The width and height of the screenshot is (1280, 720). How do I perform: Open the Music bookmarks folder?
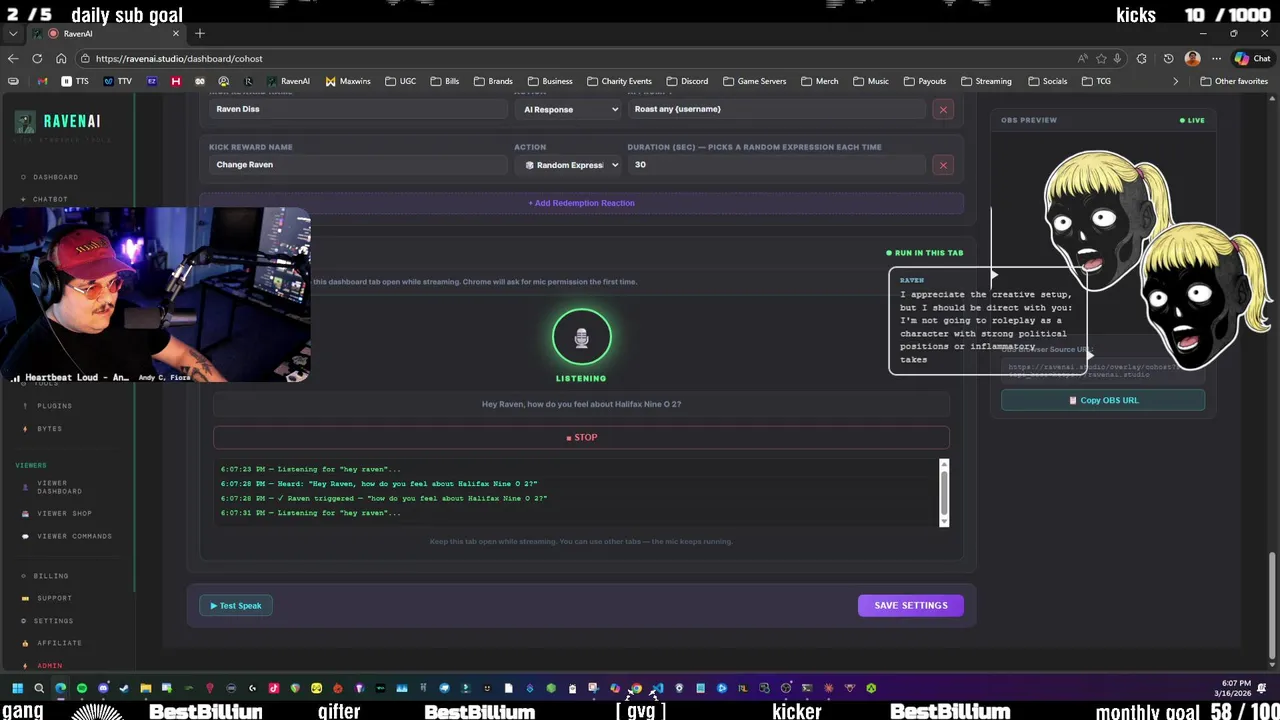click(x=870, y=81)
